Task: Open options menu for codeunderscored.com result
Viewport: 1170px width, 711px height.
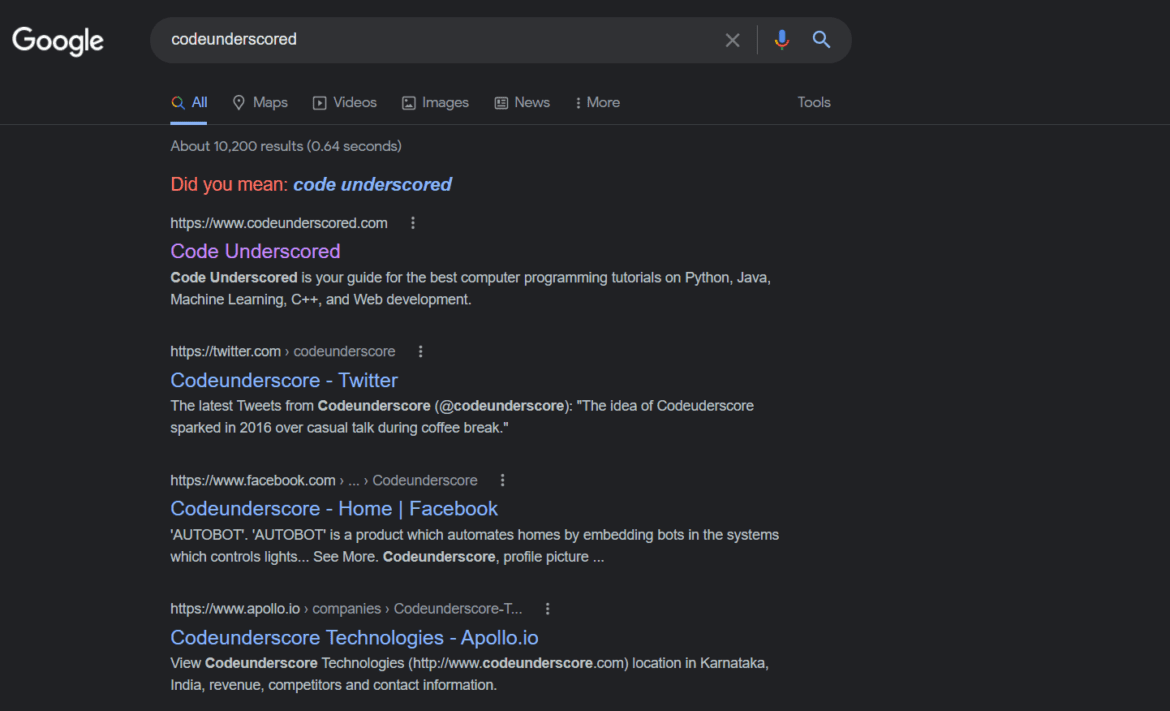Action: tap(413, 223)
